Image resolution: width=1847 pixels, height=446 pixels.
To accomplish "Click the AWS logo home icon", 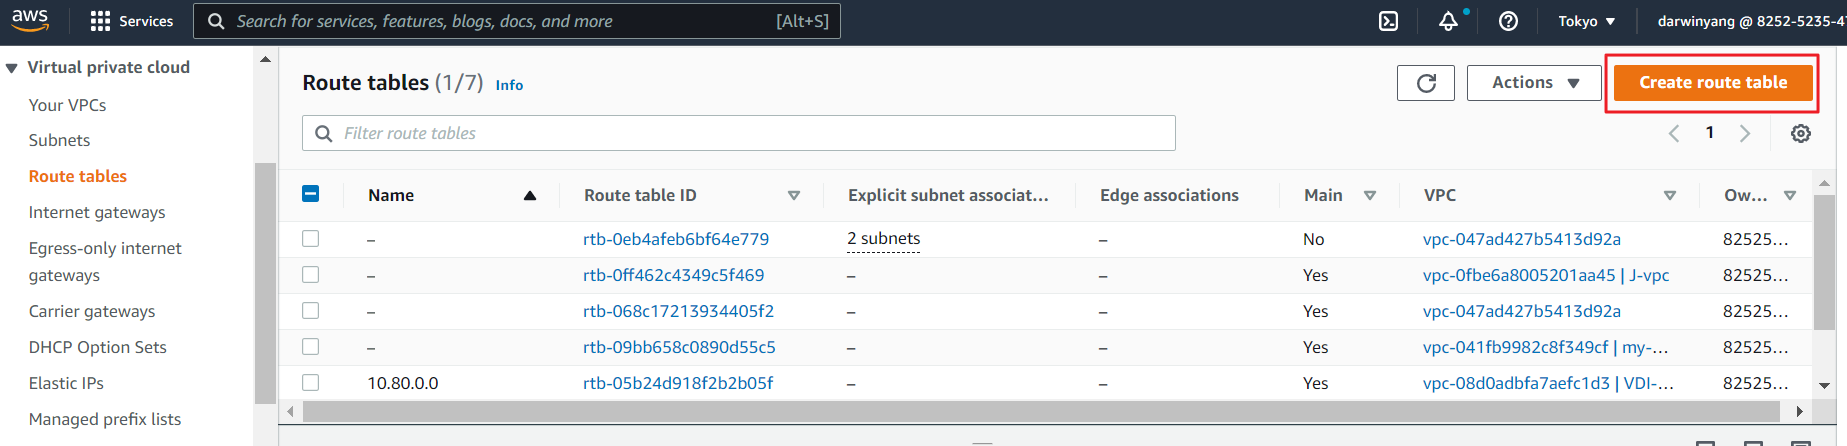I will click(30, 19).
